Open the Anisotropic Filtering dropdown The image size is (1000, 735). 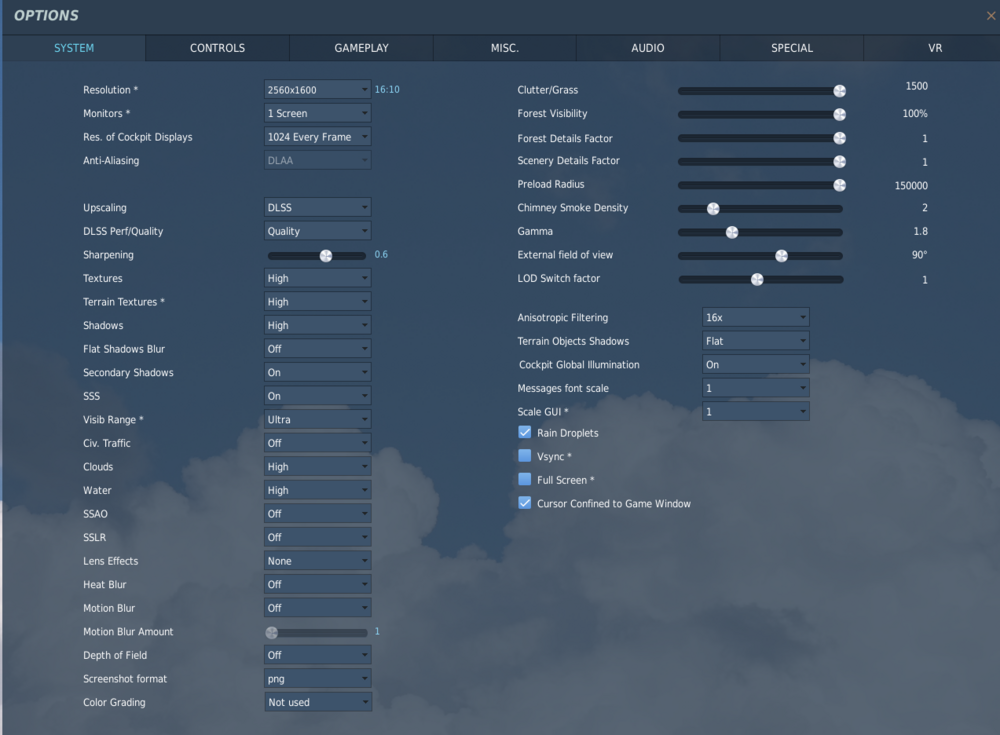tap(756, 317)
